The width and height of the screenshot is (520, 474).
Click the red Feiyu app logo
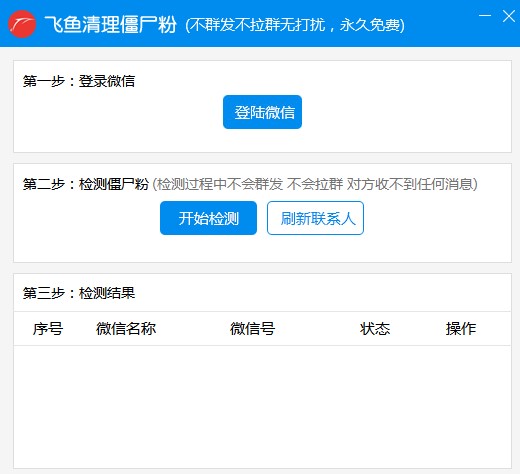[x=22, y=24]
